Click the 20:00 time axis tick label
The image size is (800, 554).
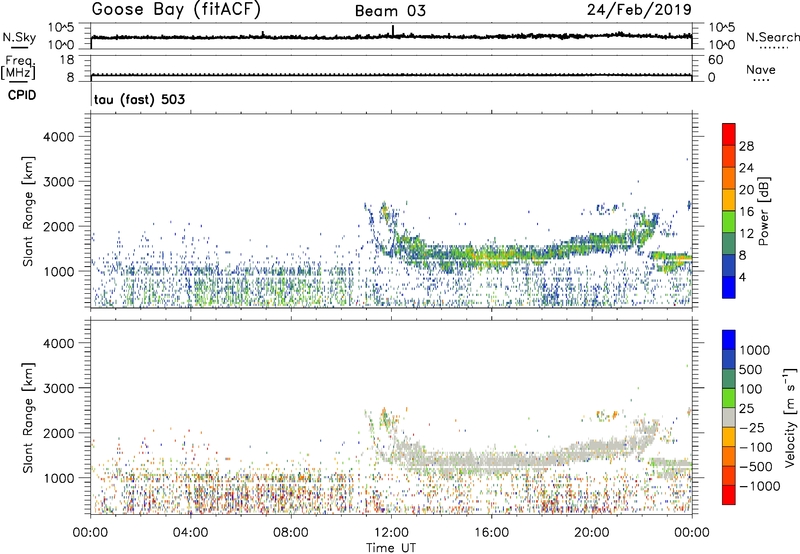[x=592, y=533]
